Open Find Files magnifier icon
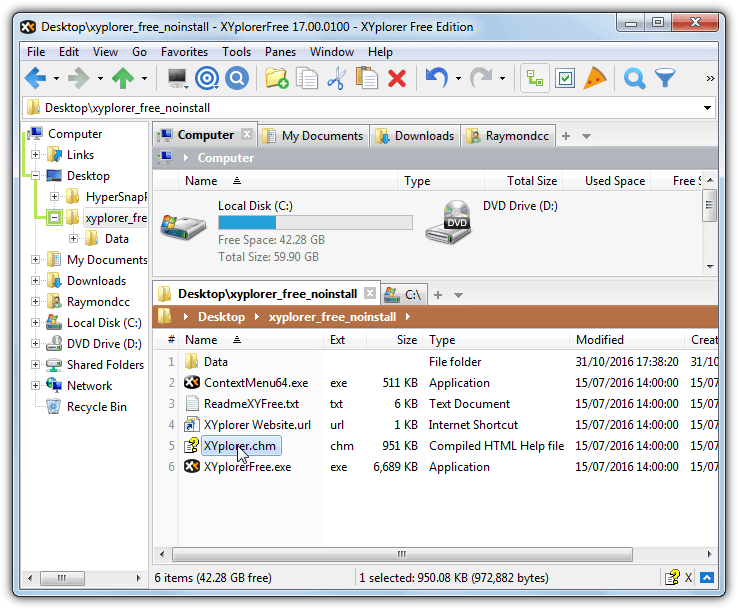Image resolution: width=738 pixels, height=608 pixels. [634, 78]
